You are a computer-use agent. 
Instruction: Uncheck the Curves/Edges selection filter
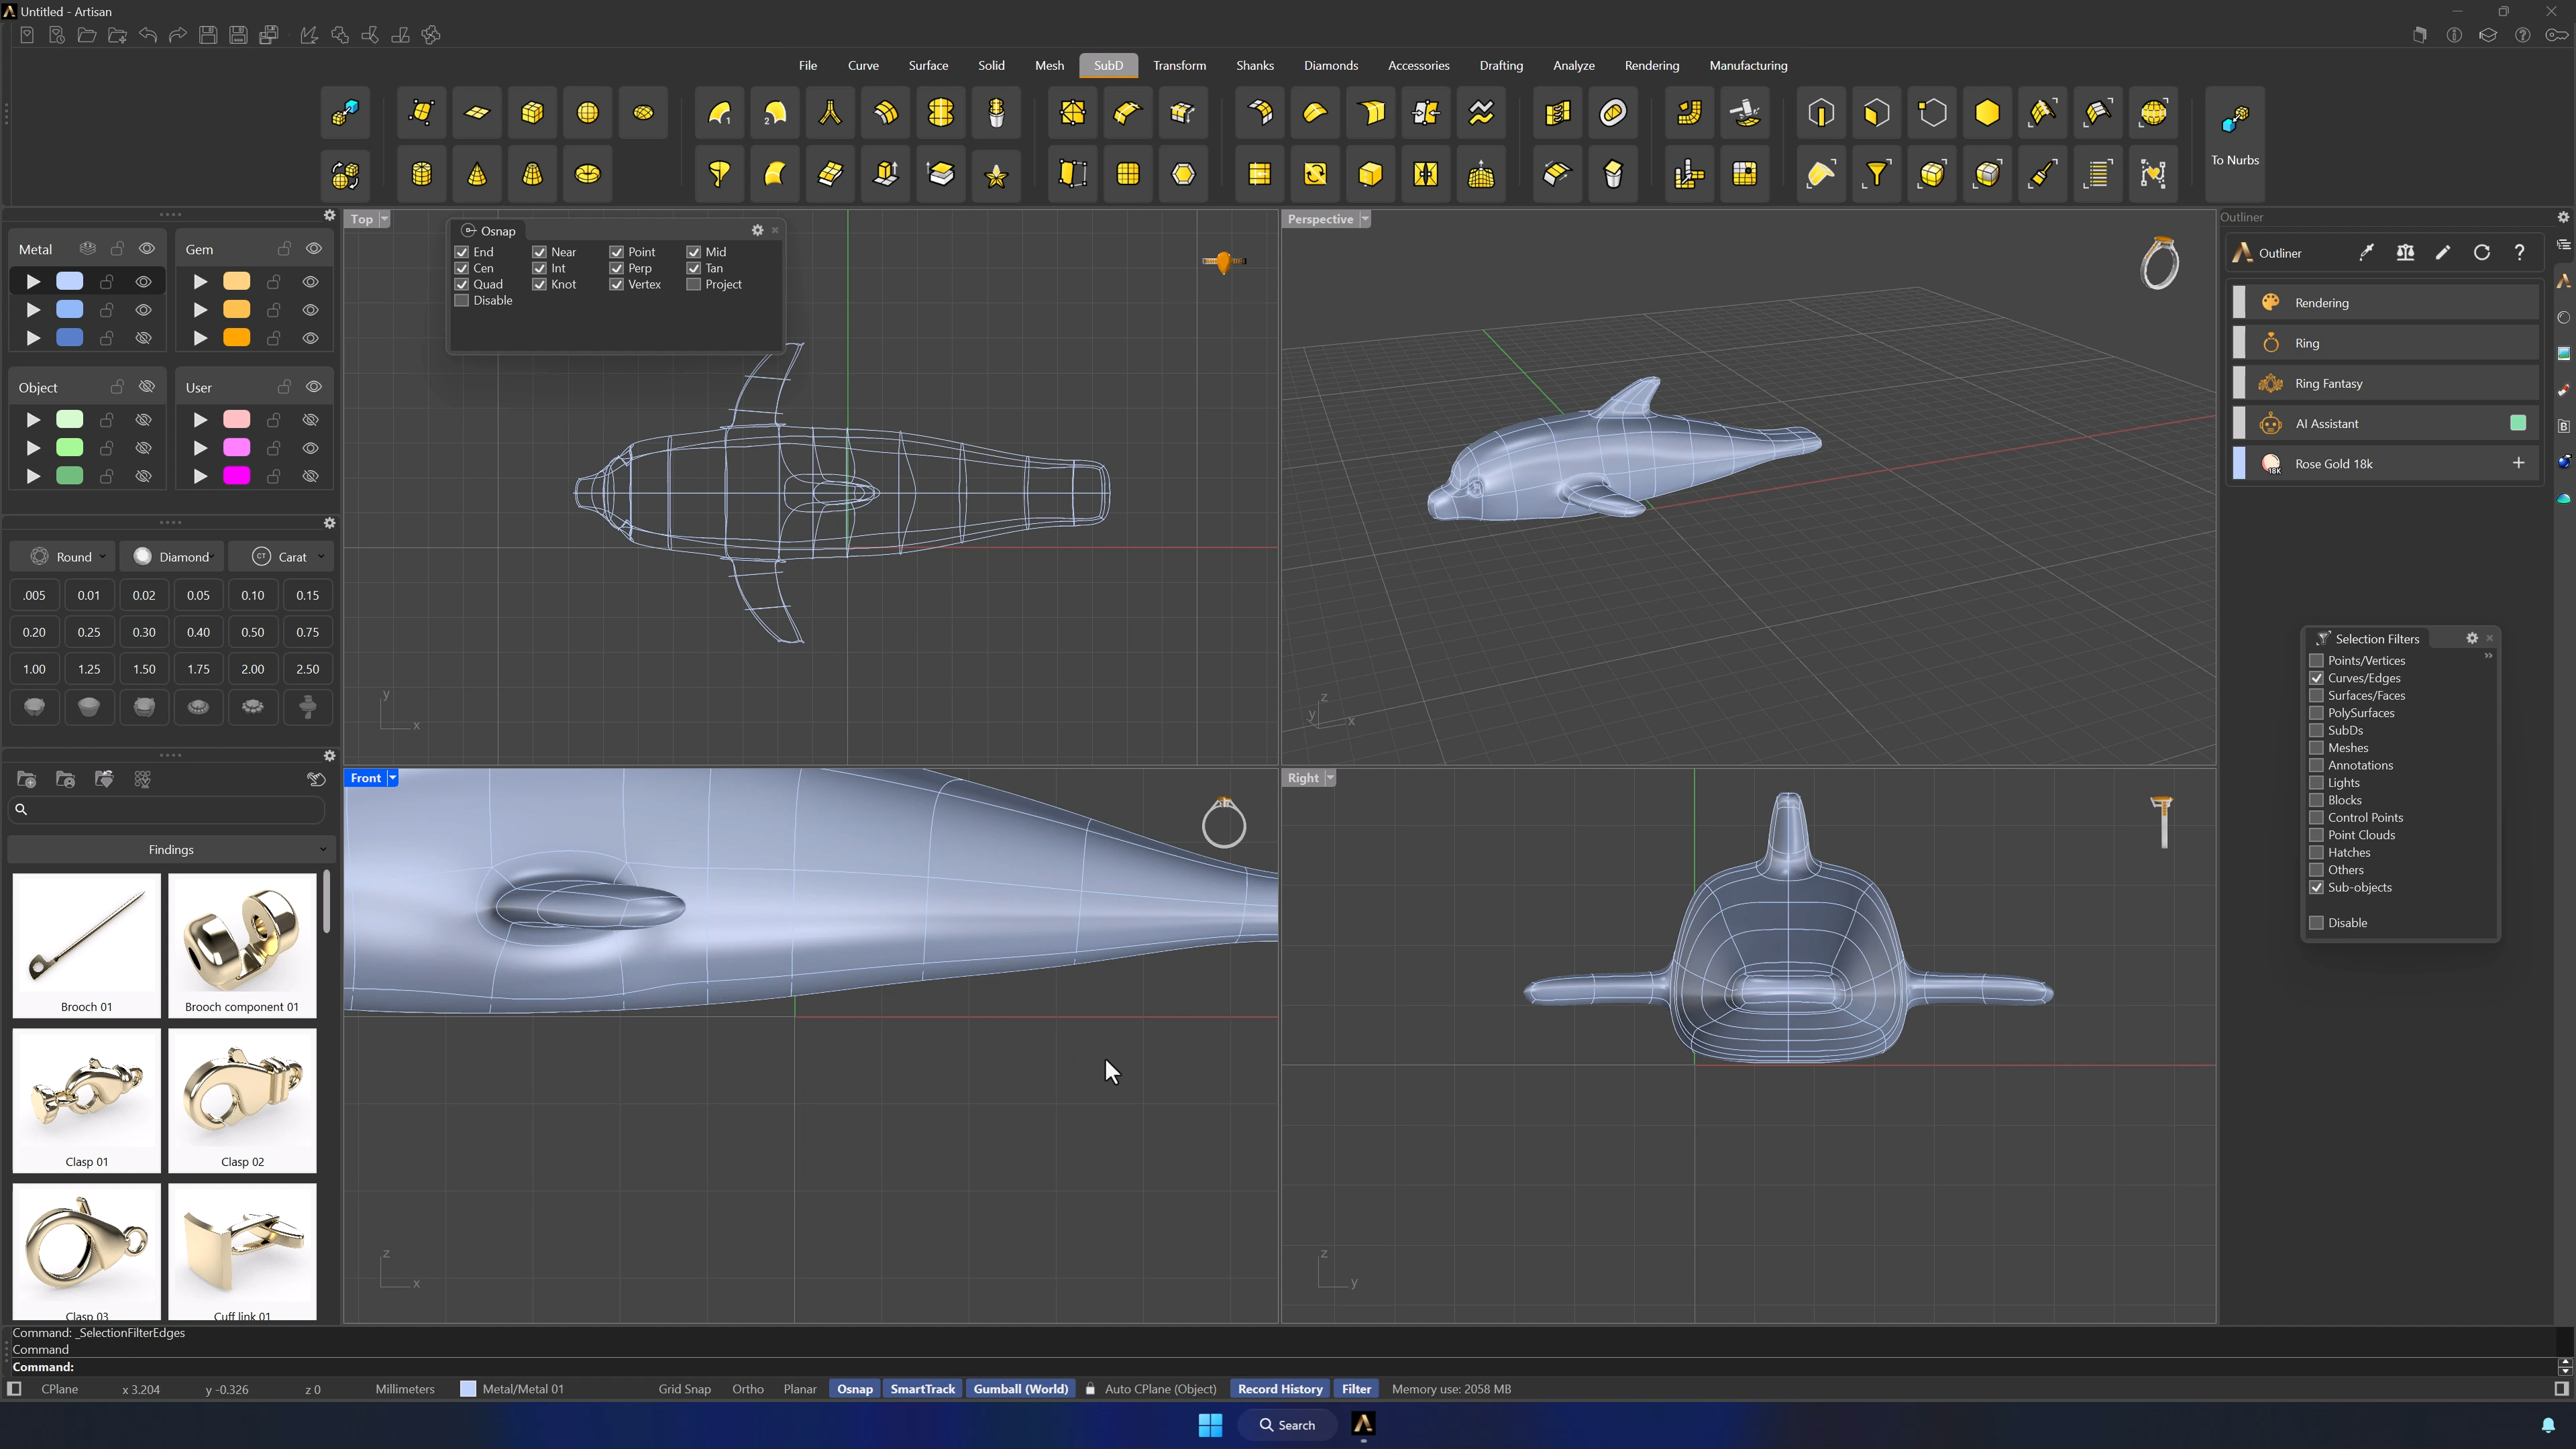tap(2316, 678)
